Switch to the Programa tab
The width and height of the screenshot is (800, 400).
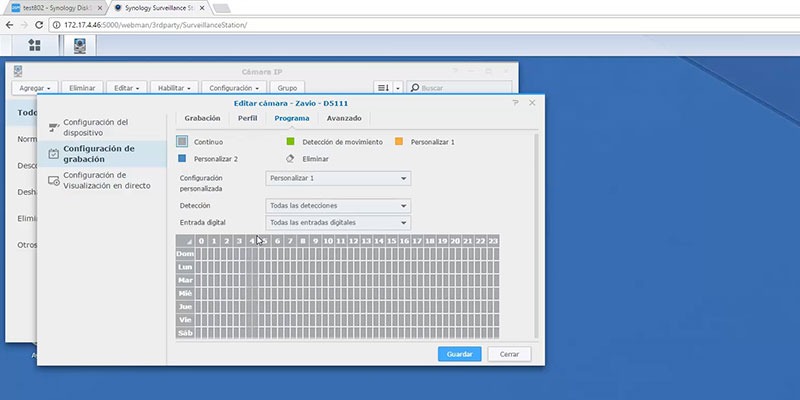point(292,118)
